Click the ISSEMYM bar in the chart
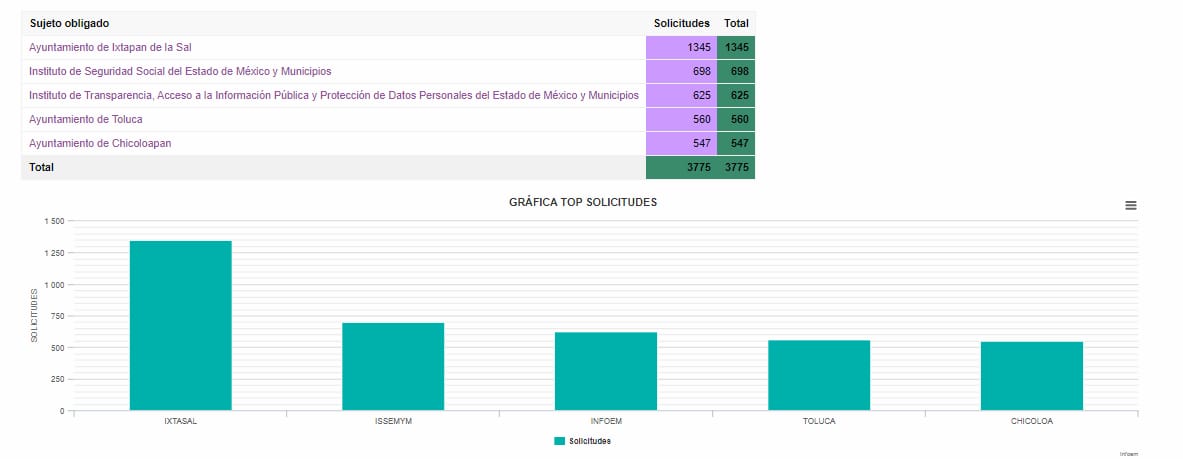Screen dimensions: 1183x459 [x=393, y=366]
